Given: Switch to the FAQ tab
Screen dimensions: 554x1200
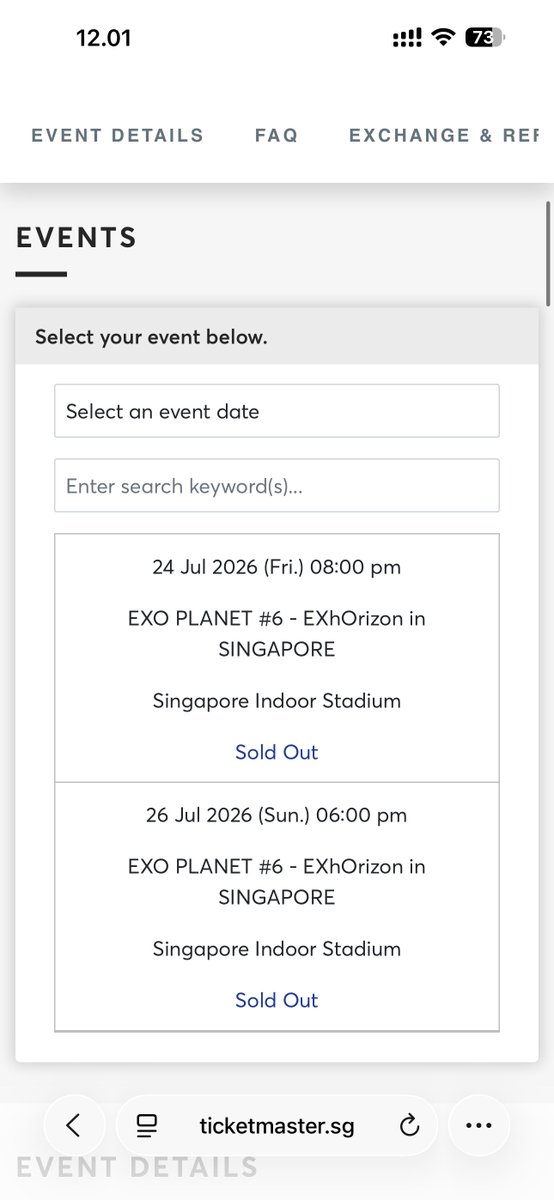Looking at the screenshot, I should pos(276,135).
